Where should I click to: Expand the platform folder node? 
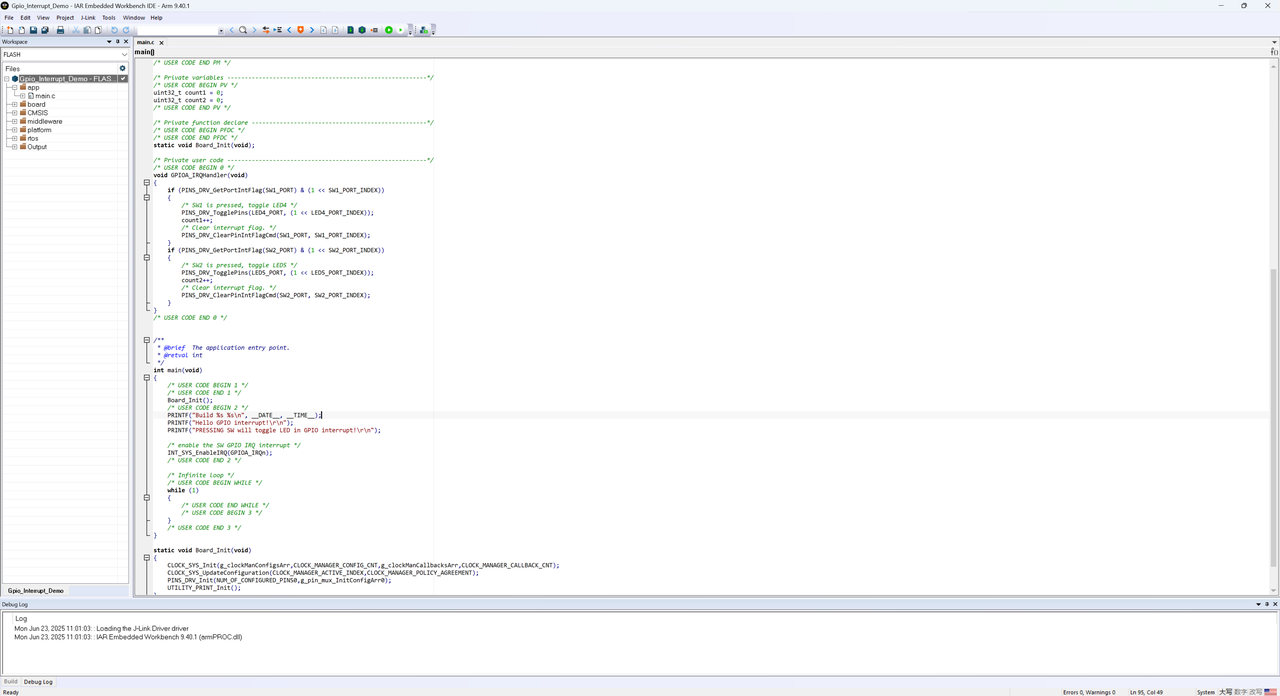point(14,130)
